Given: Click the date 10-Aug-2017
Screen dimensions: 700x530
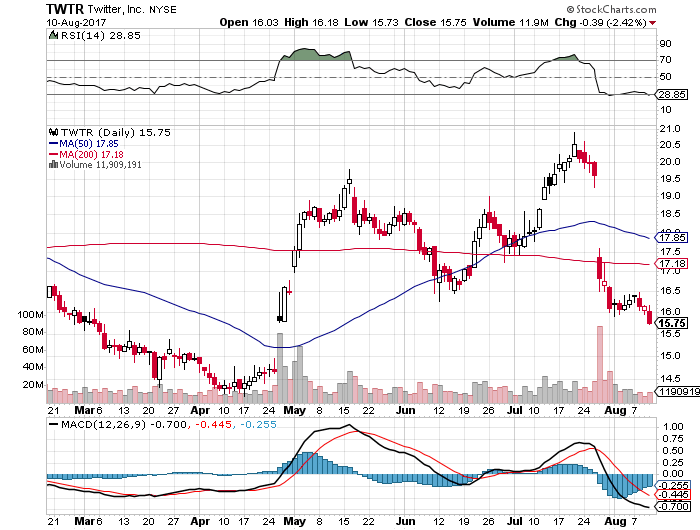Looking at the screenshot, I should click(x=76, y=22).
